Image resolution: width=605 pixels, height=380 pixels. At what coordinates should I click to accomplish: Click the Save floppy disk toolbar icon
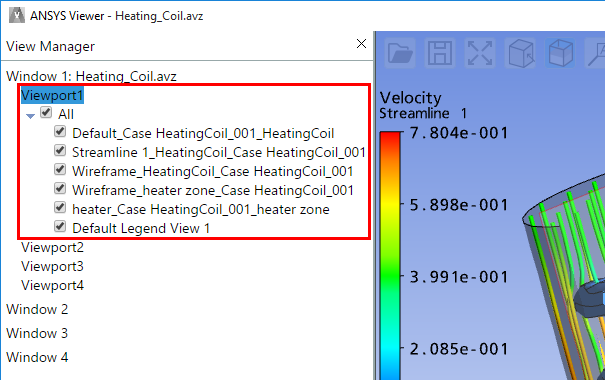[440, 53]
